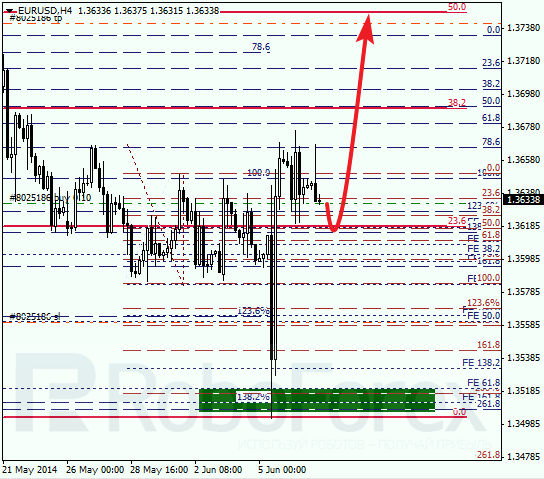Click the chart menu triangle beside EURUSD,H4
Viewport: 544px width, 479px height.
click(9, 11)
